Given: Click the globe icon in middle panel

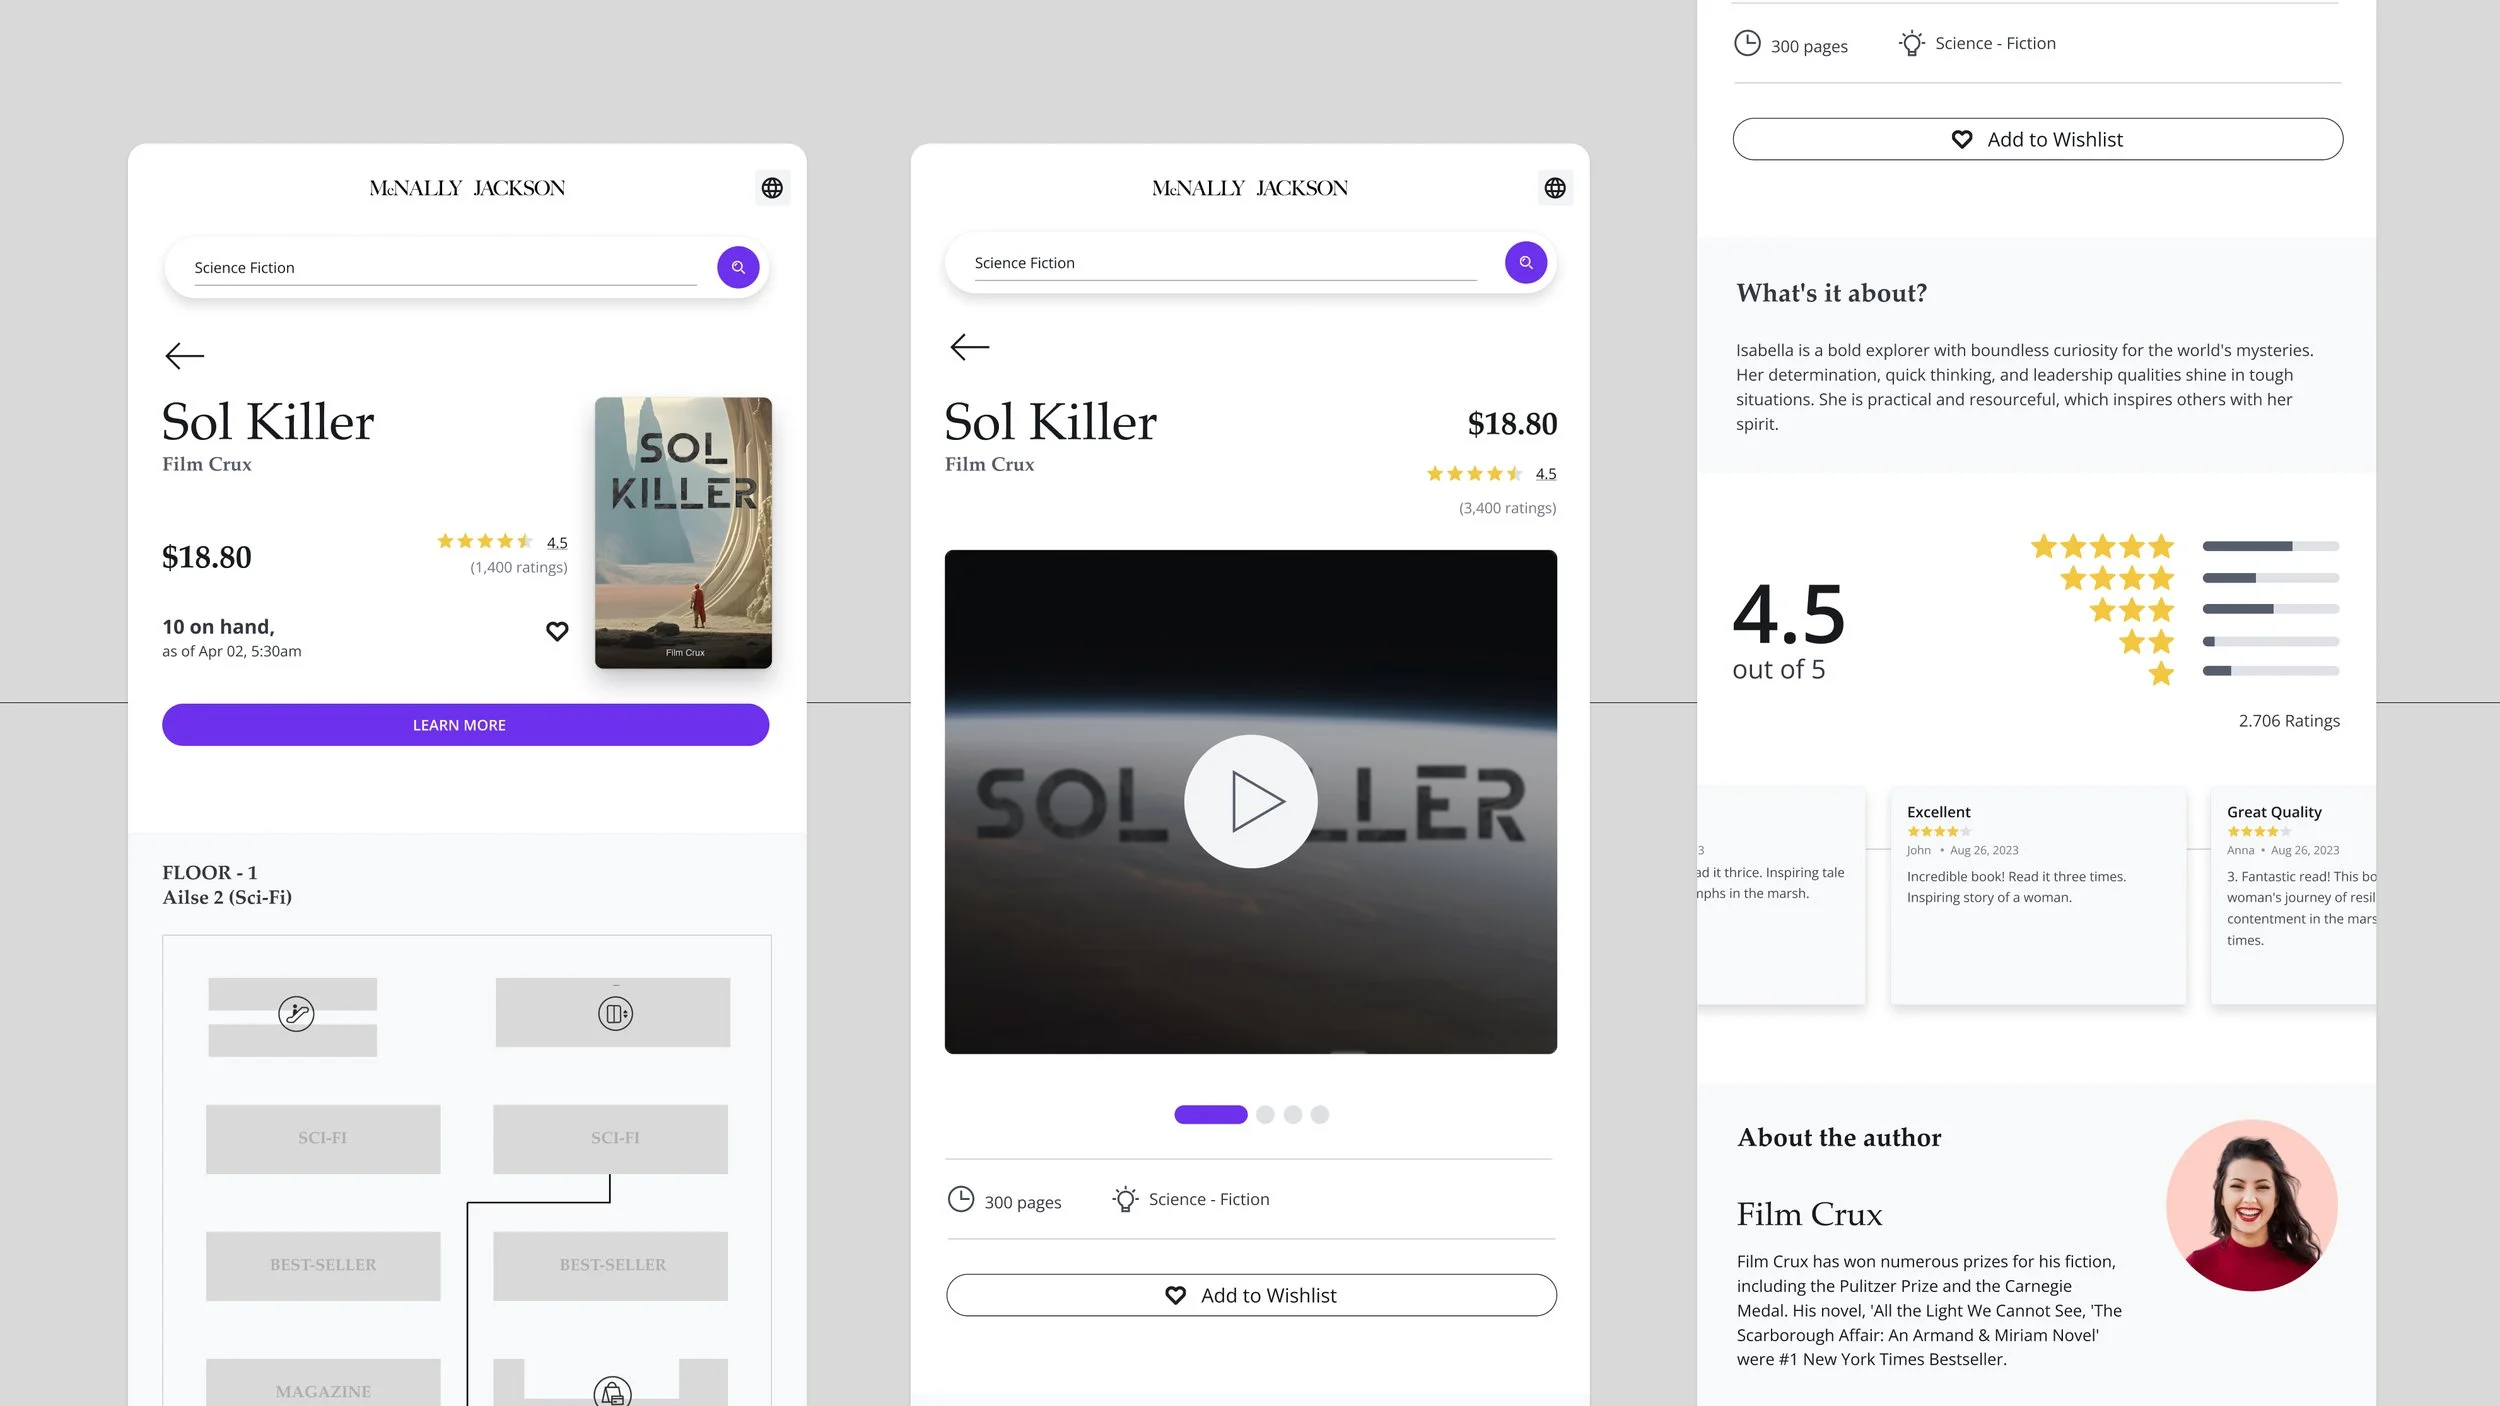Looking at the screenshot, I should [x=1555, y=188].
